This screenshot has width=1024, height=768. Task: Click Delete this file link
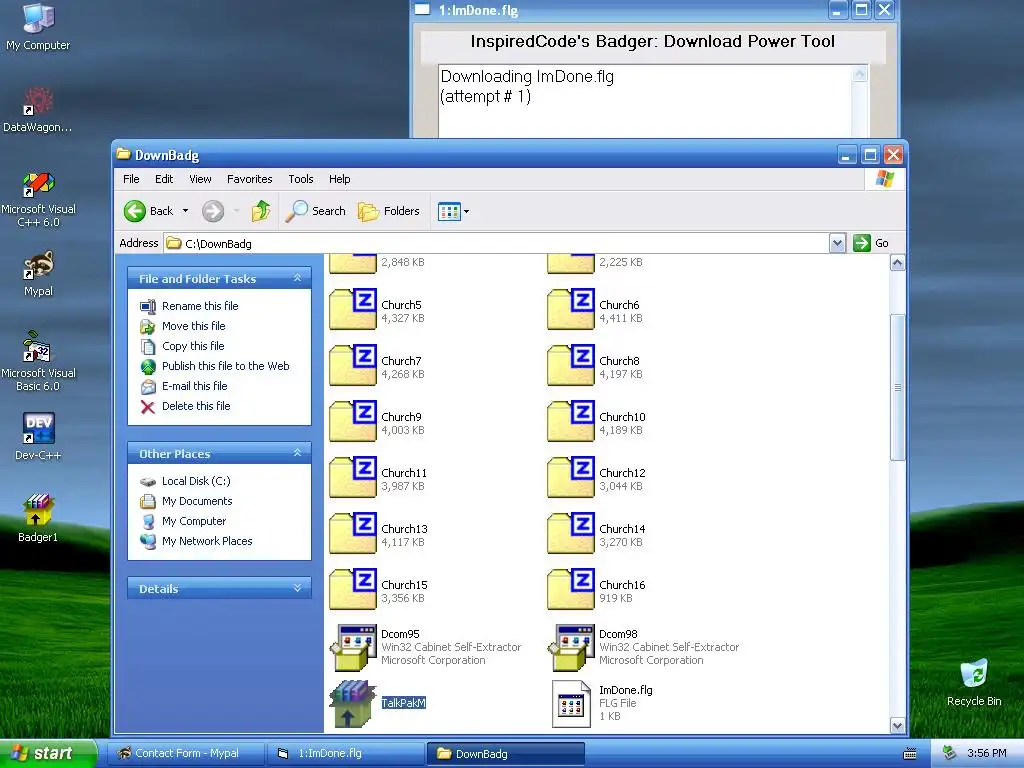point(196,406)
